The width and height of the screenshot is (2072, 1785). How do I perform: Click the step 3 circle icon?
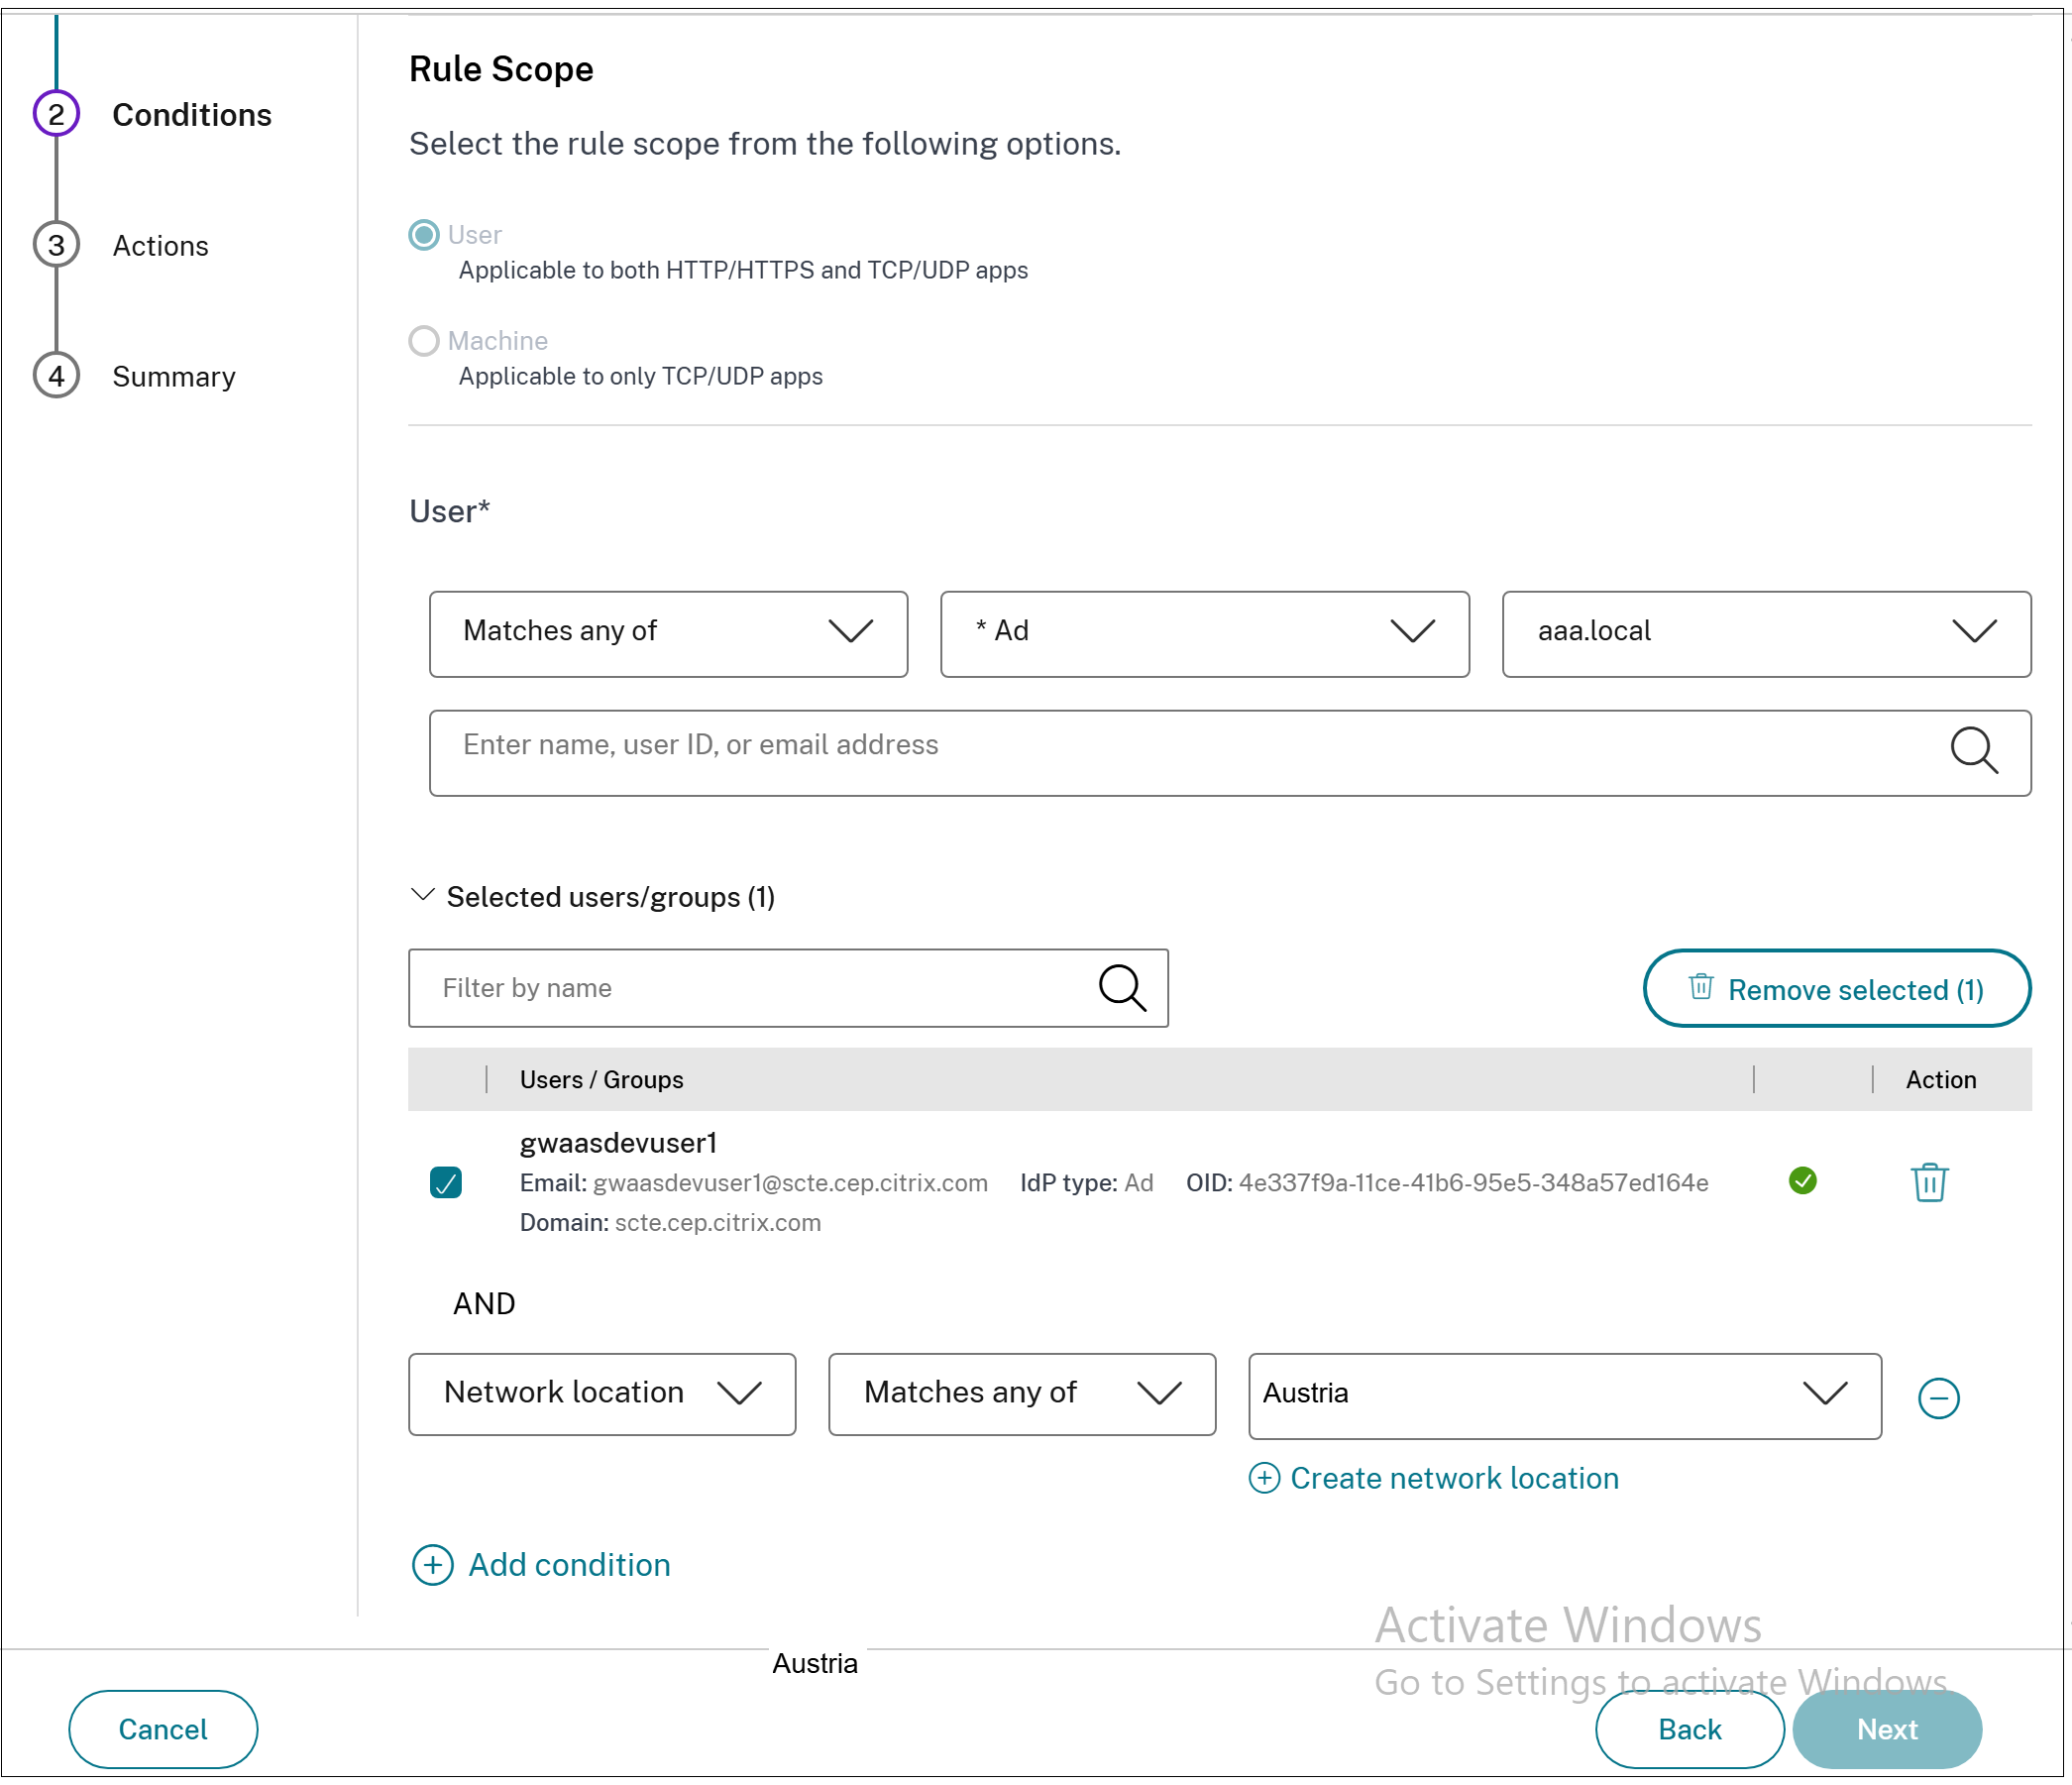[x=57, y=246]
